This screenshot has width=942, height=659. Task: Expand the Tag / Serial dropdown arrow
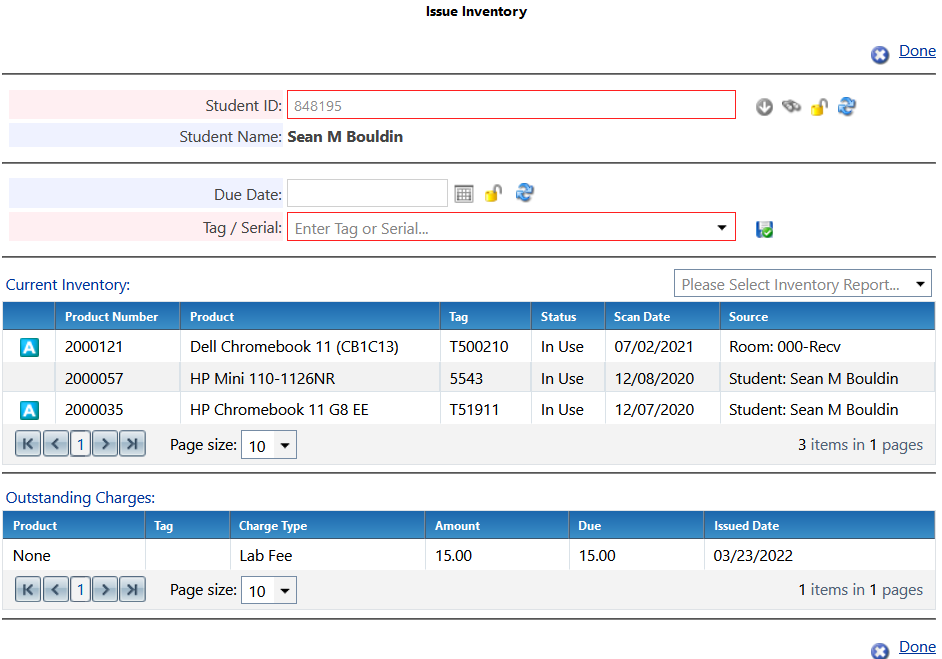point(722,228)
